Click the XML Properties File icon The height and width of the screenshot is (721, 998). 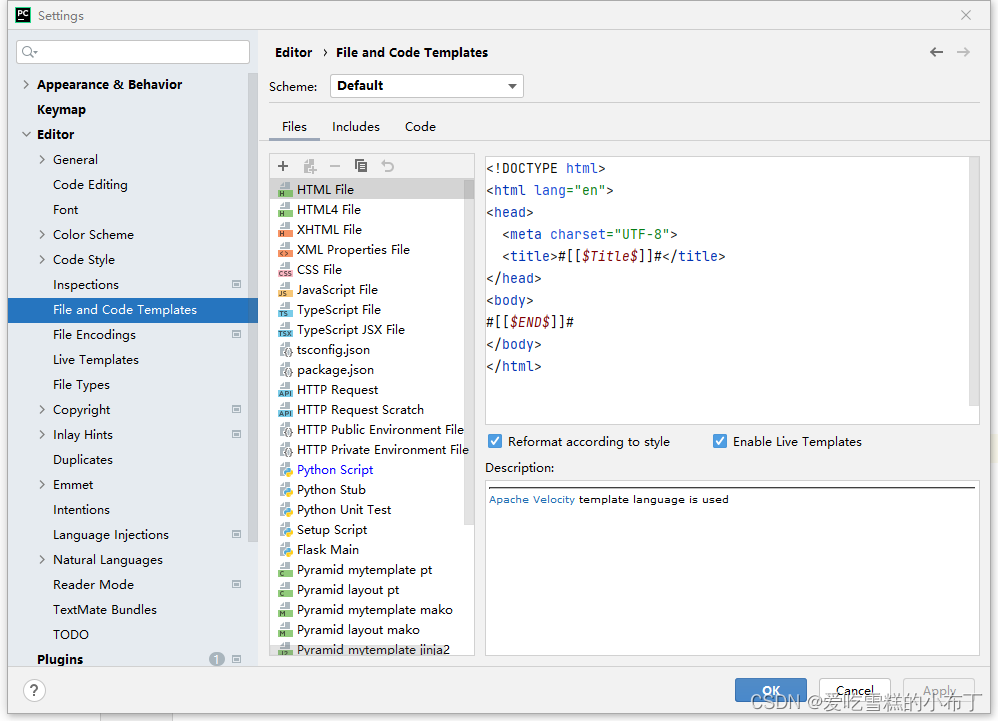coord(285,250)
